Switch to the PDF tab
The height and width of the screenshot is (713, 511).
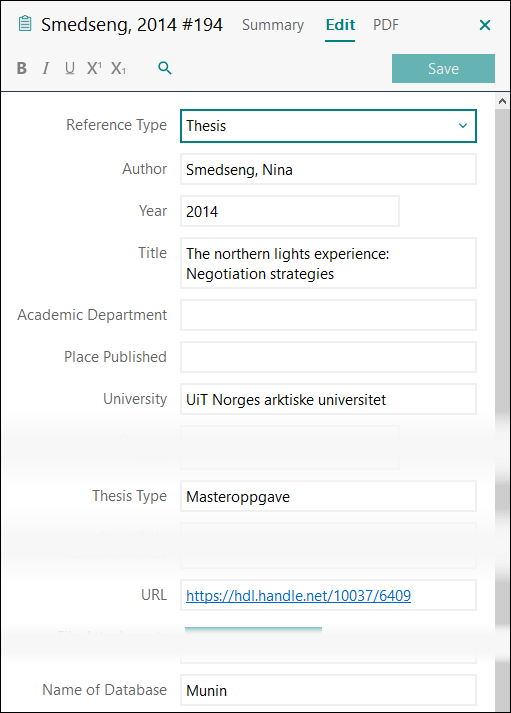pos(386,25)
